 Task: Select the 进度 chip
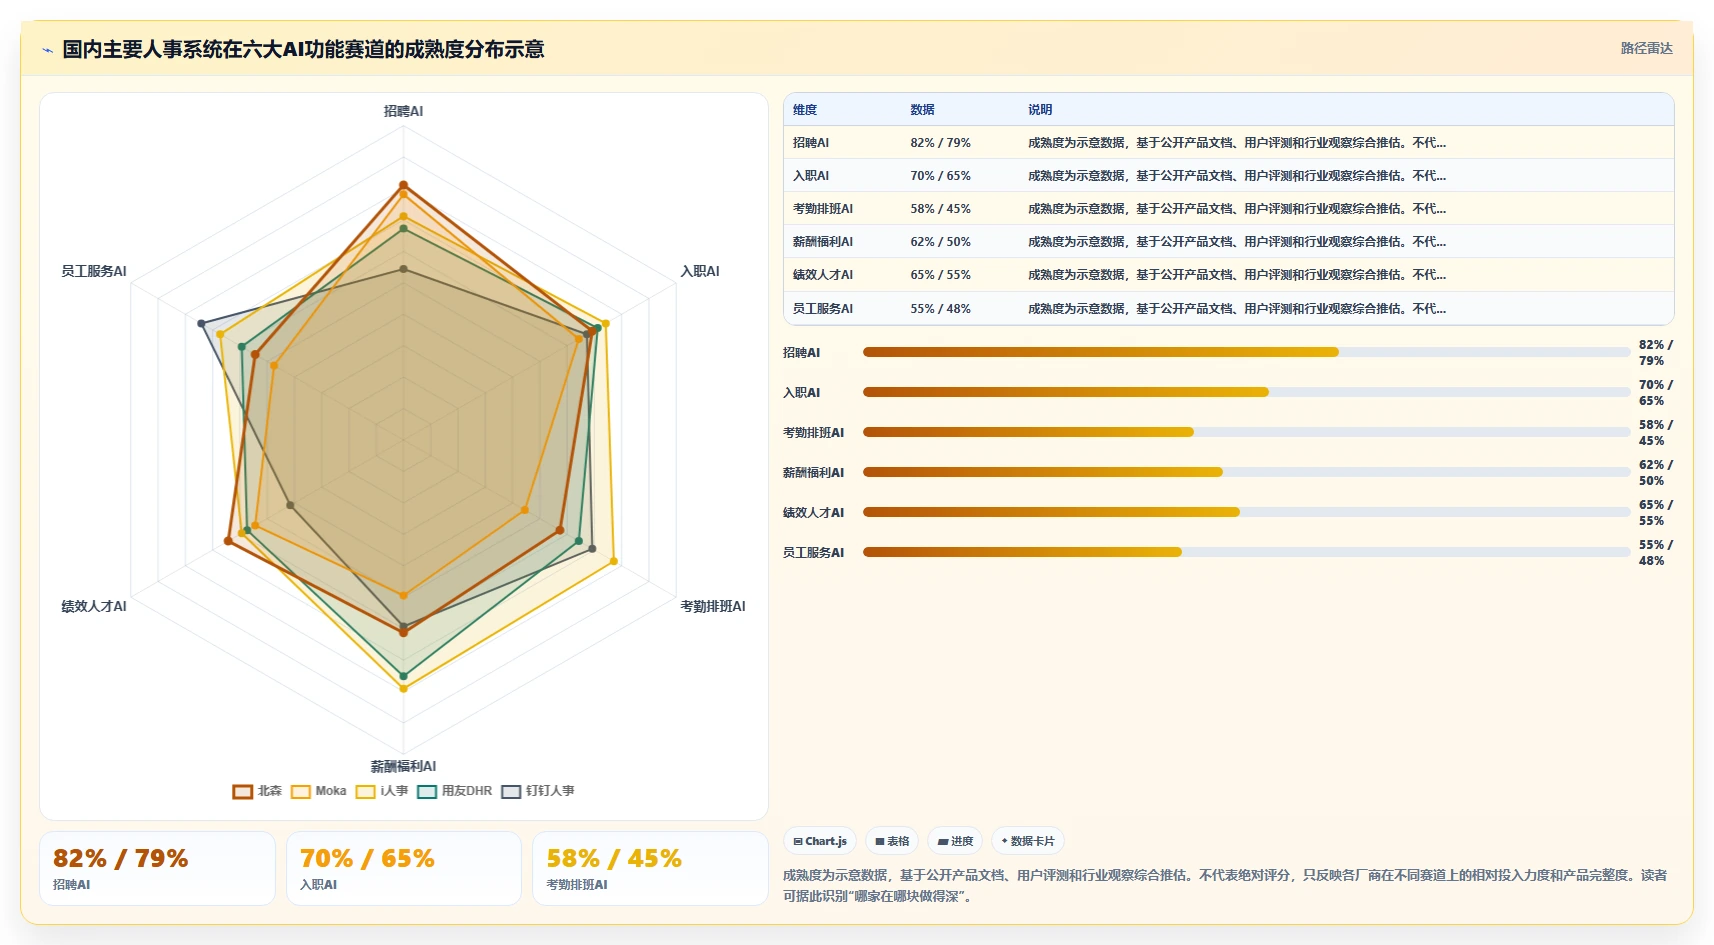point(955,841)
